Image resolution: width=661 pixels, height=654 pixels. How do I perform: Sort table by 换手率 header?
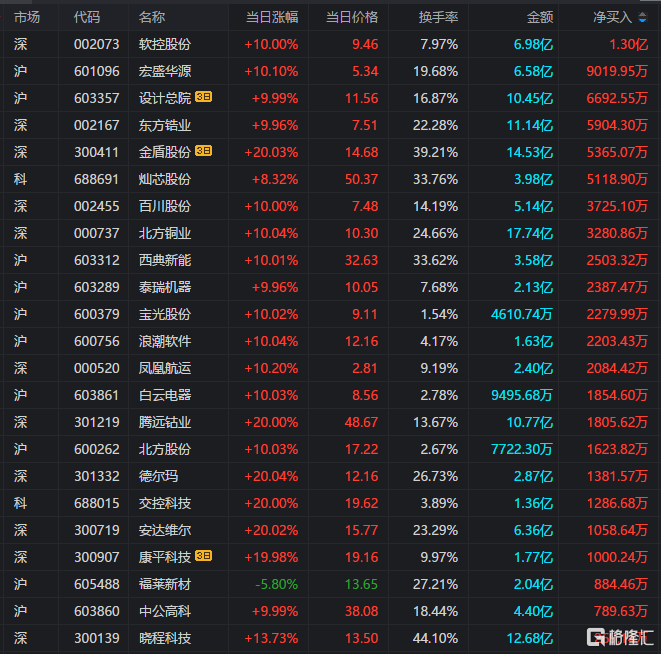tap(438, 17)
